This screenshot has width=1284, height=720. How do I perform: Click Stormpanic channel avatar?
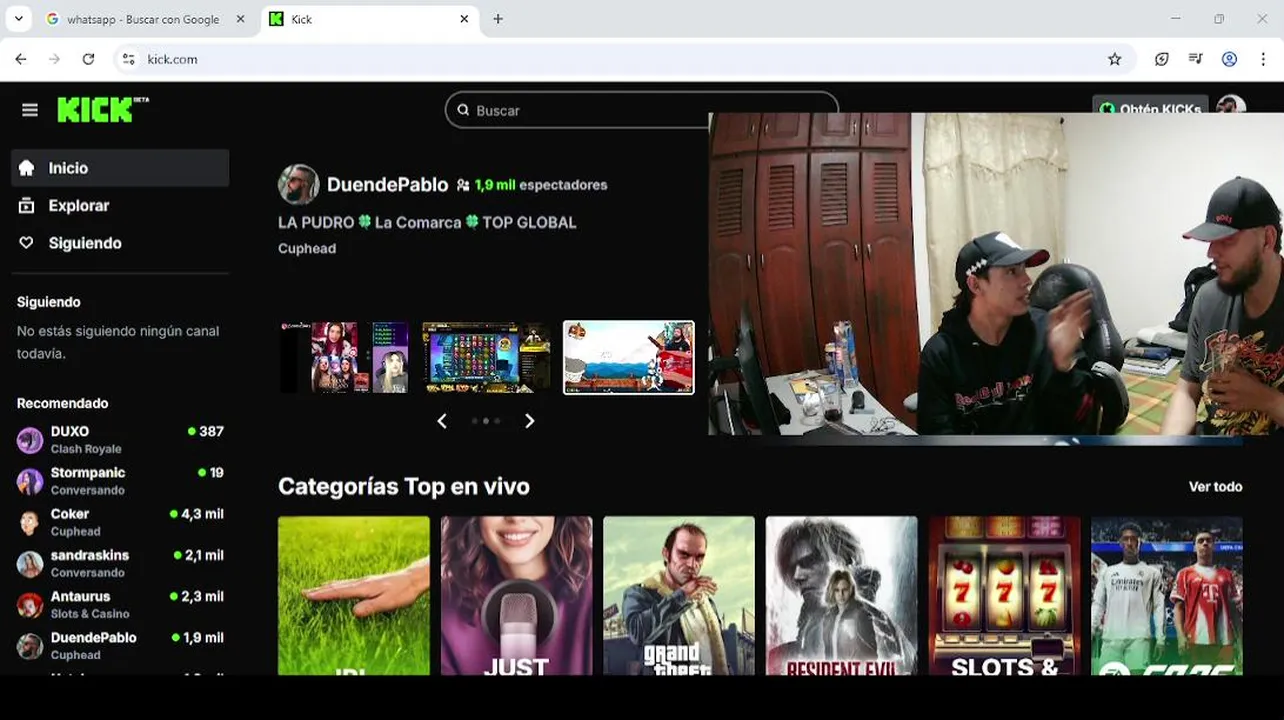tap(30, 481)
